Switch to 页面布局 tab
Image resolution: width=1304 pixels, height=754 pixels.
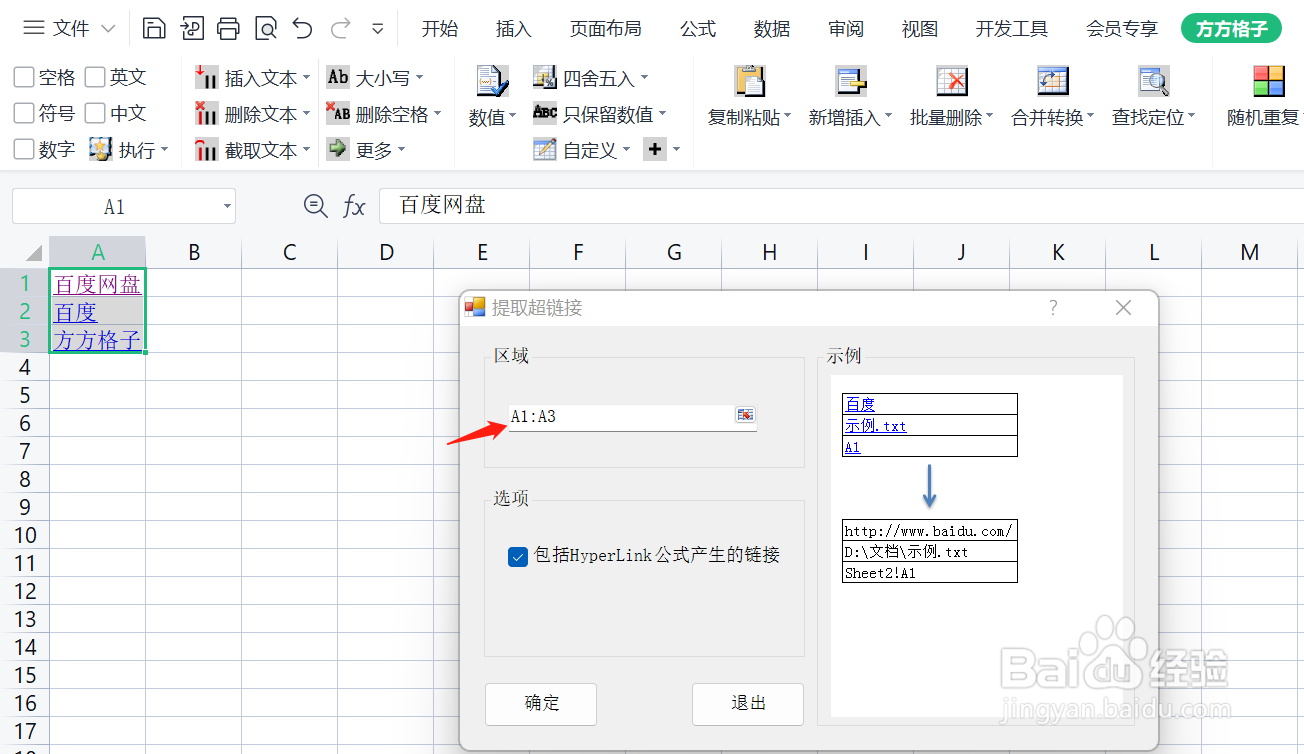[x=606, y=29]
